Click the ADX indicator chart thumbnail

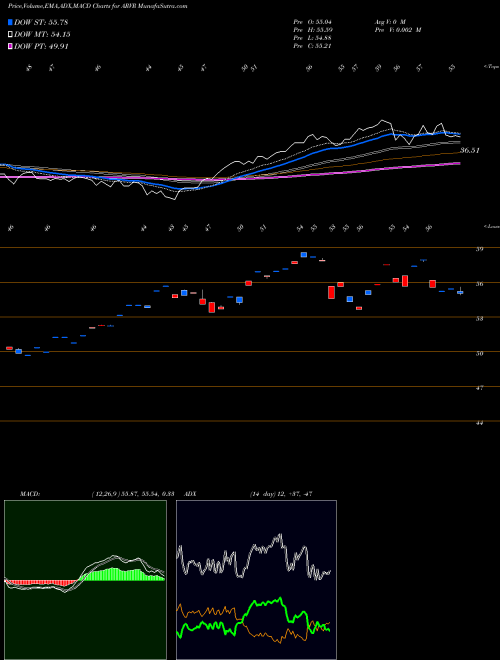point(256,580)
